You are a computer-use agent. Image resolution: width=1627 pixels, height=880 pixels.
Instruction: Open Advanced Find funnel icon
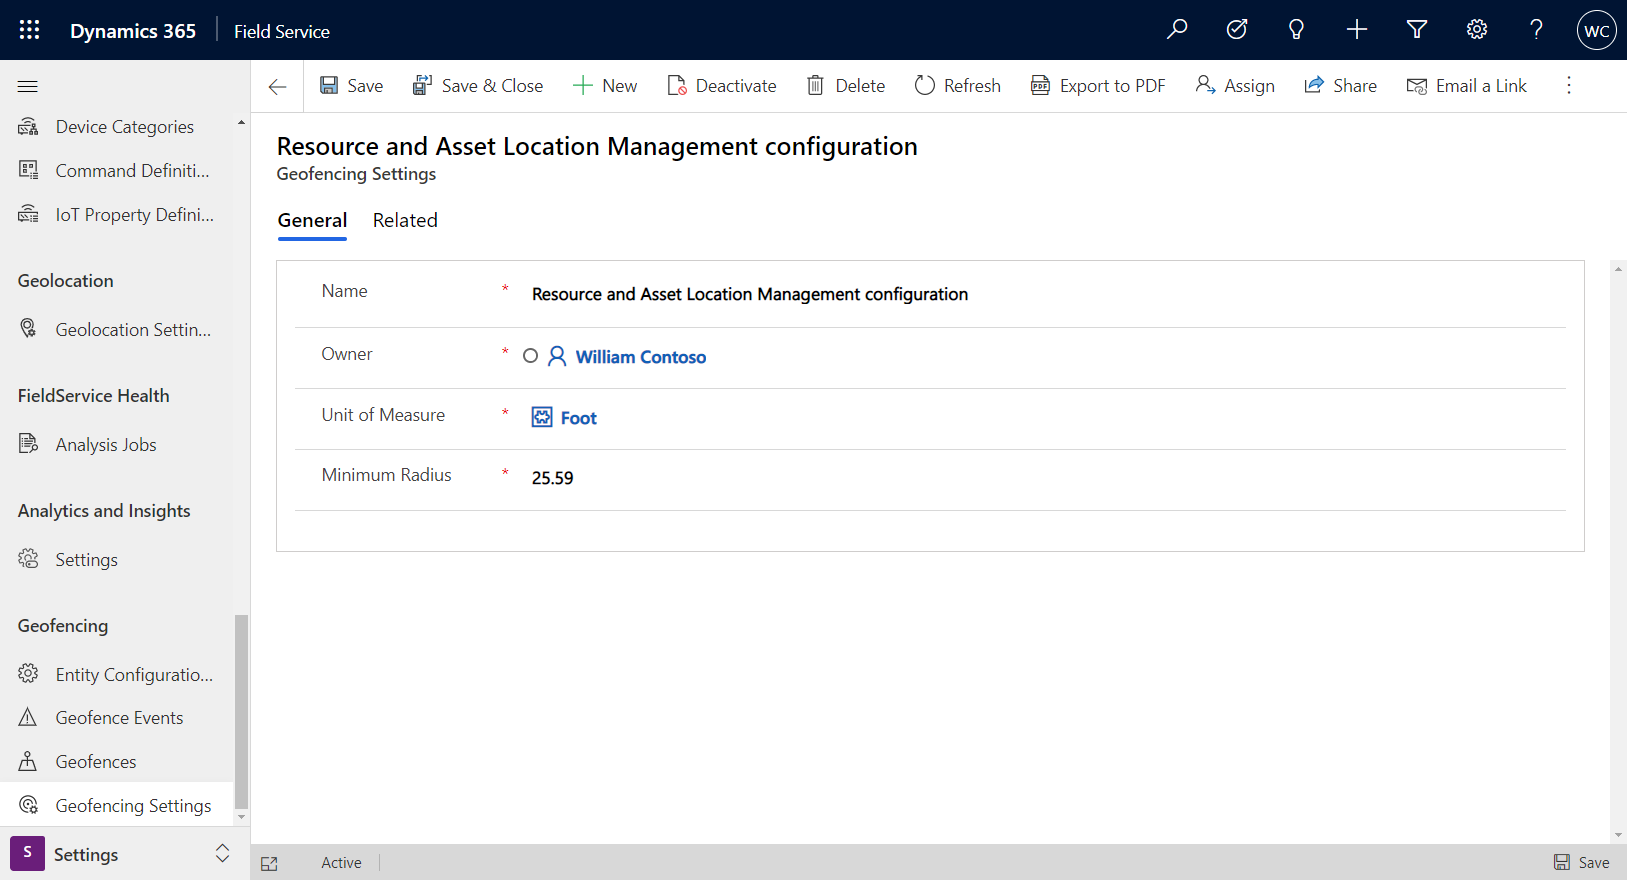pyautogui.click(x=1417, y=29)
